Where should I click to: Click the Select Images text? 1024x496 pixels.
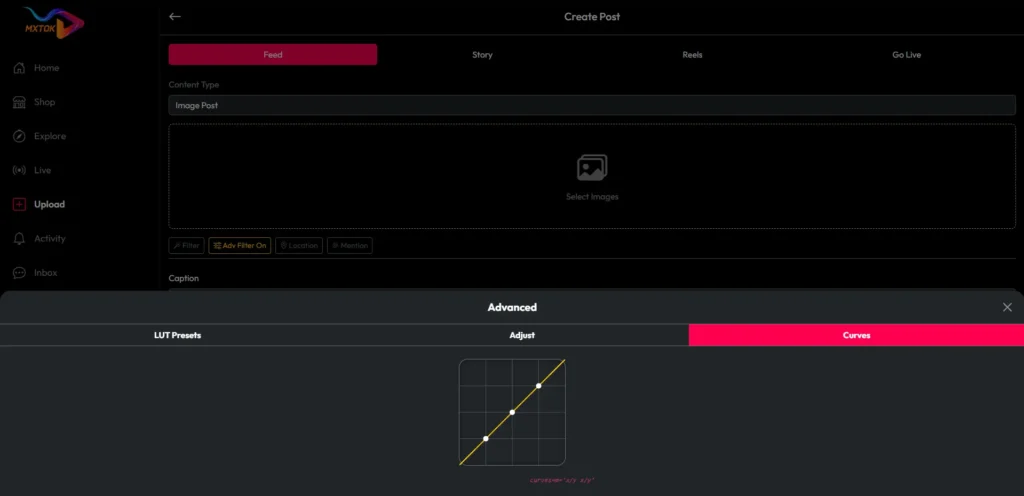592,196
